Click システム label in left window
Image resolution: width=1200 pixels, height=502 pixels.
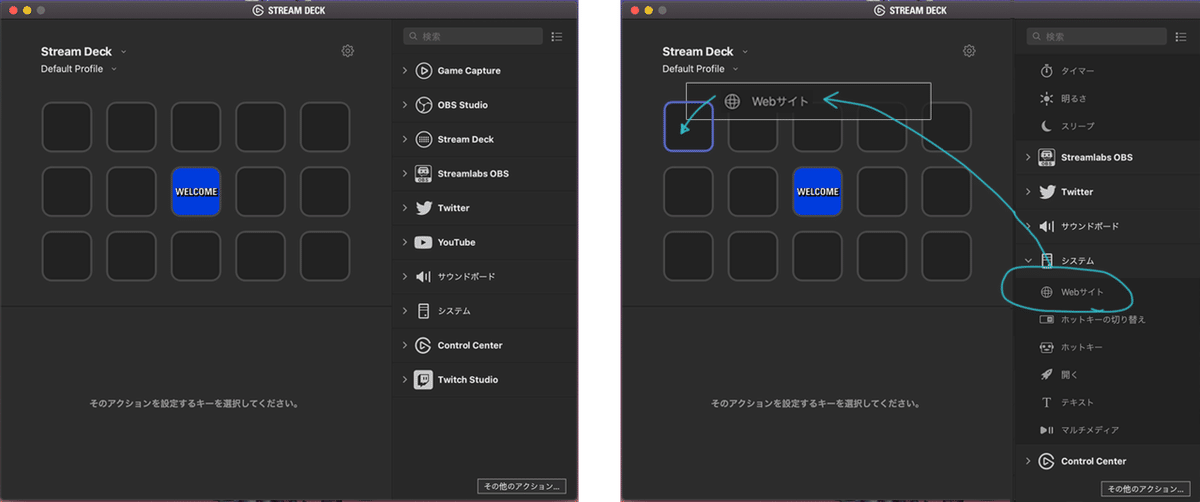pos(454,311)
